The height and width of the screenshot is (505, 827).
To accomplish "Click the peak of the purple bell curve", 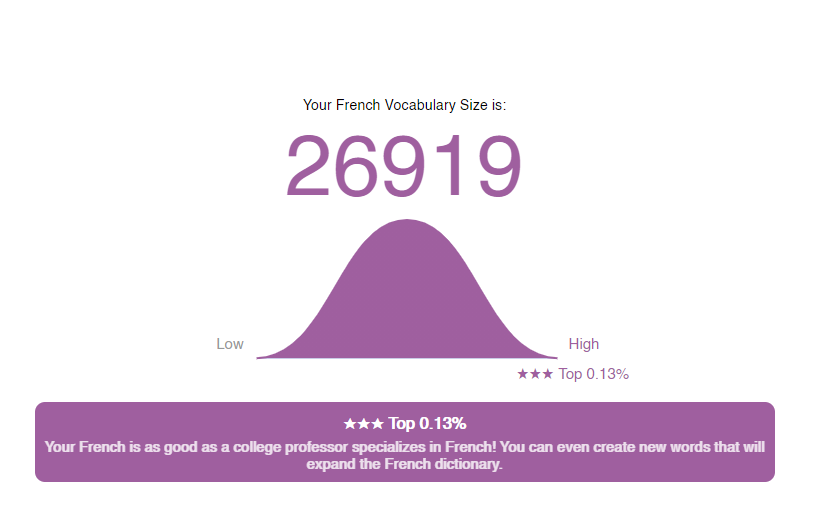I will click(x=406, y=222).
